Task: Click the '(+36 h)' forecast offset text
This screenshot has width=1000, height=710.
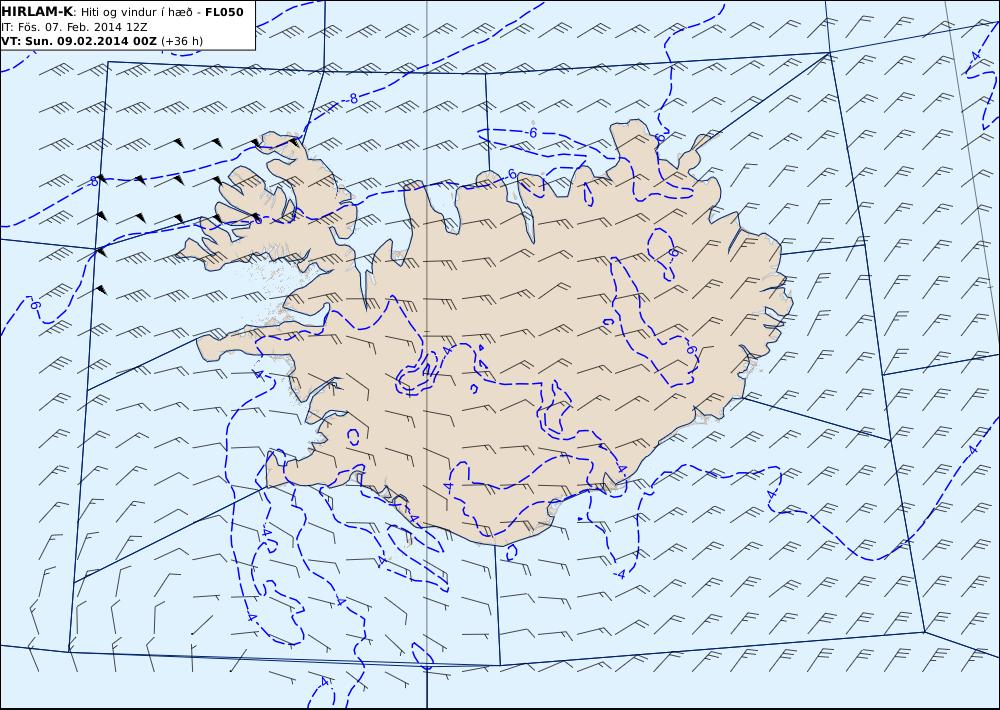Action: (182, 41)
